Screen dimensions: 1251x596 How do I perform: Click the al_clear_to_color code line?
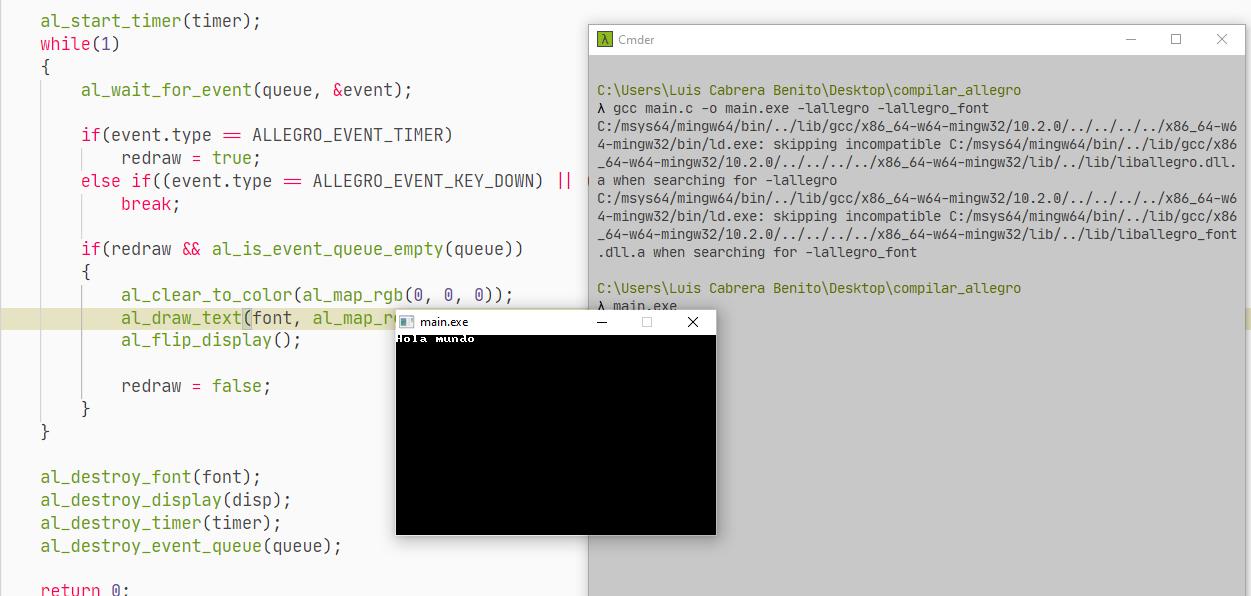point(317,295)
